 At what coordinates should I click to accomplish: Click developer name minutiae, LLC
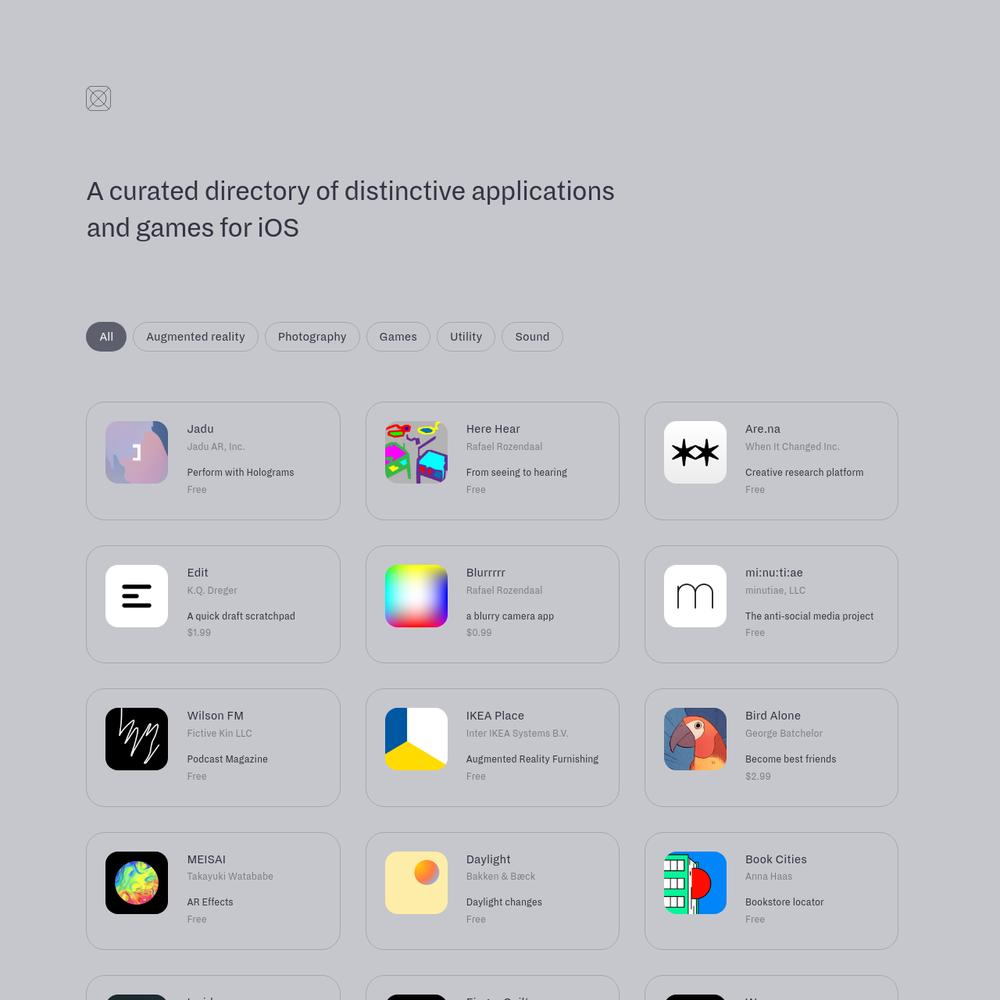(775, 590)
